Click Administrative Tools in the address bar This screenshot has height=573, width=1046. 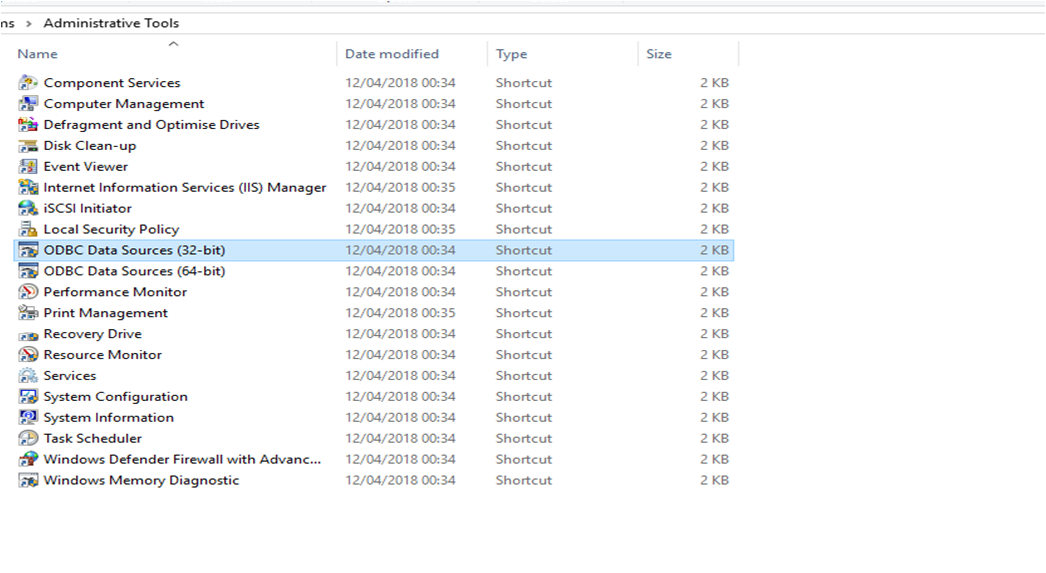tap(111, 23)
